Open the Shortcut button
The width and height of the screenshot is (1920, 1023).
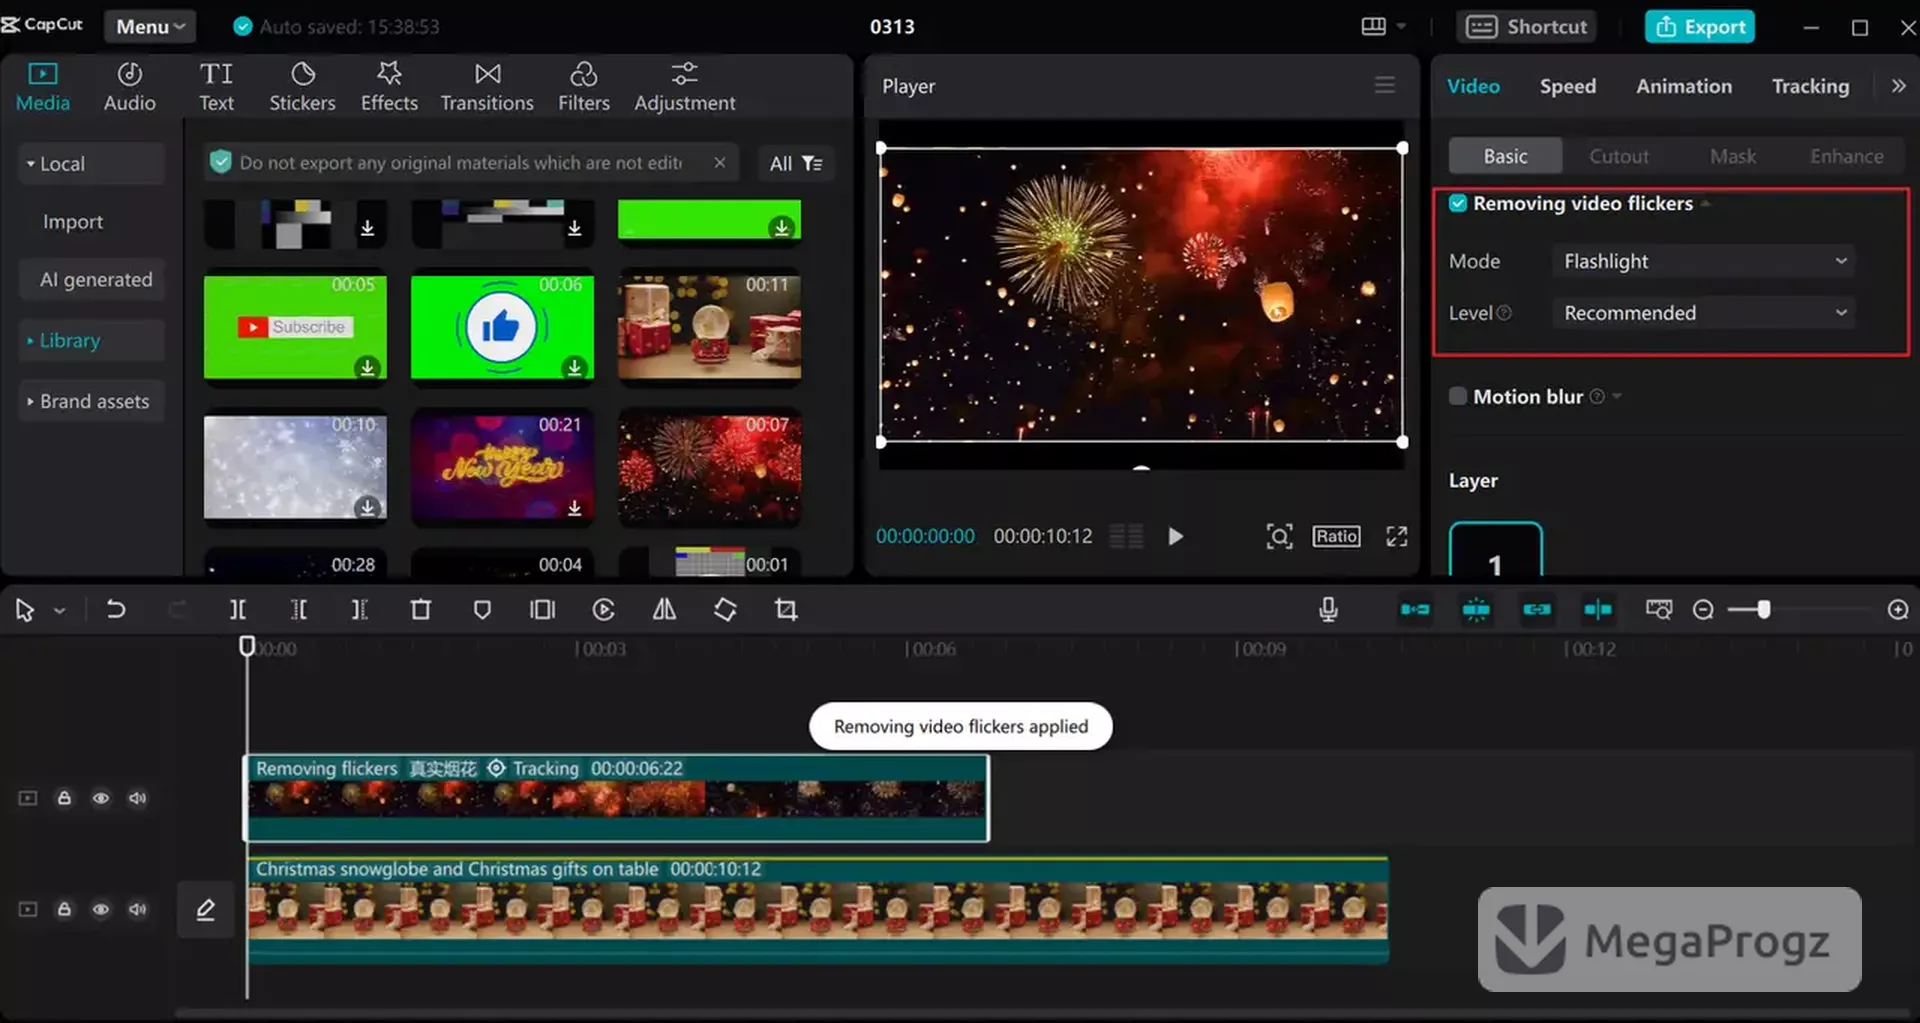coord(1526,27)
